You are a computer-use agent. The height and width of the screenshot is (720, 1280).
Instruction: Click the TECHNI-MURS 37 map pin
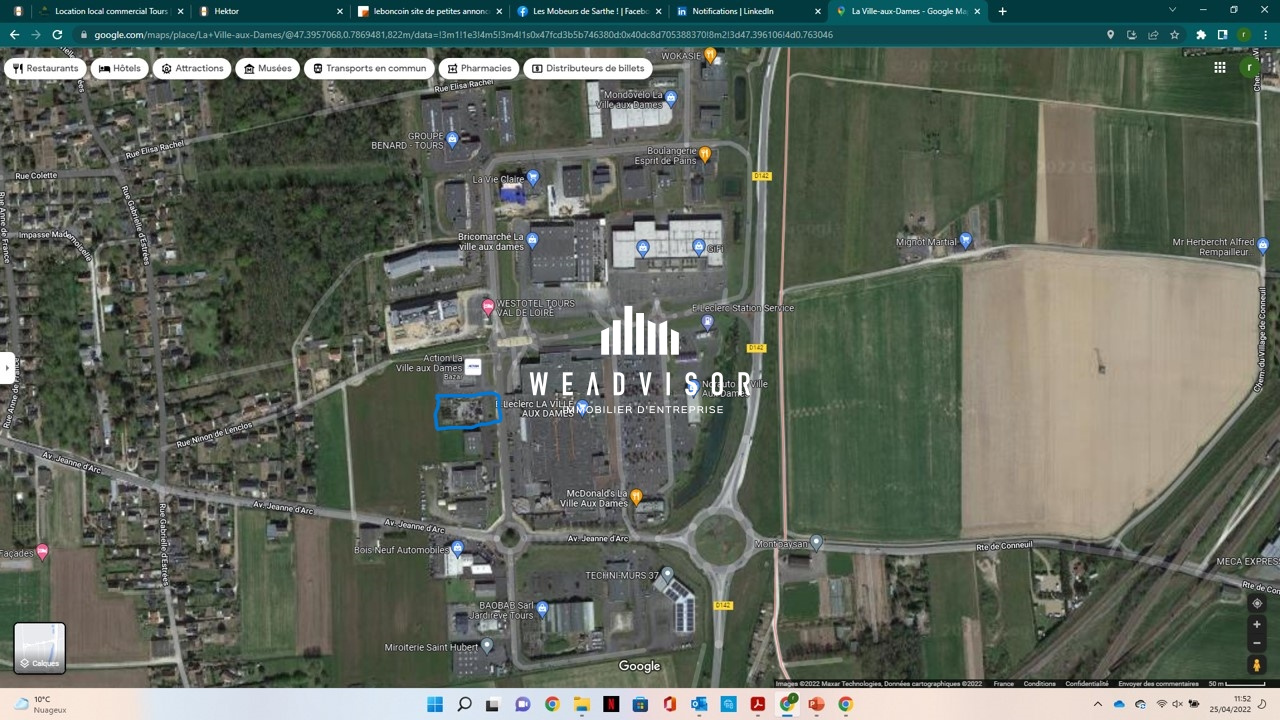(x=668, y=575)
